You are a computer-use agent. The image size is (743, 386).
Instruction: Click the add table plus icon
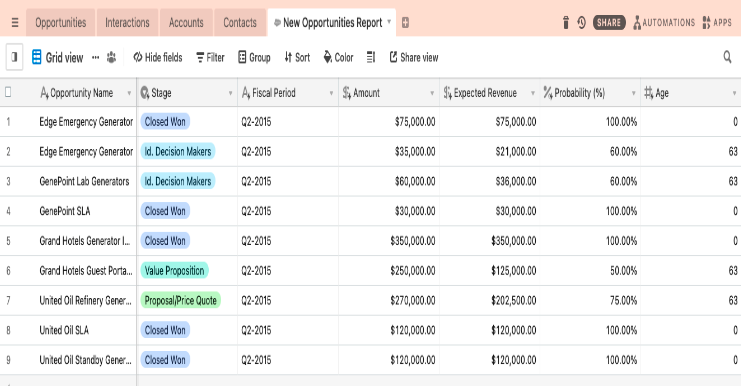pyautogui.click(x=406, y=23)
